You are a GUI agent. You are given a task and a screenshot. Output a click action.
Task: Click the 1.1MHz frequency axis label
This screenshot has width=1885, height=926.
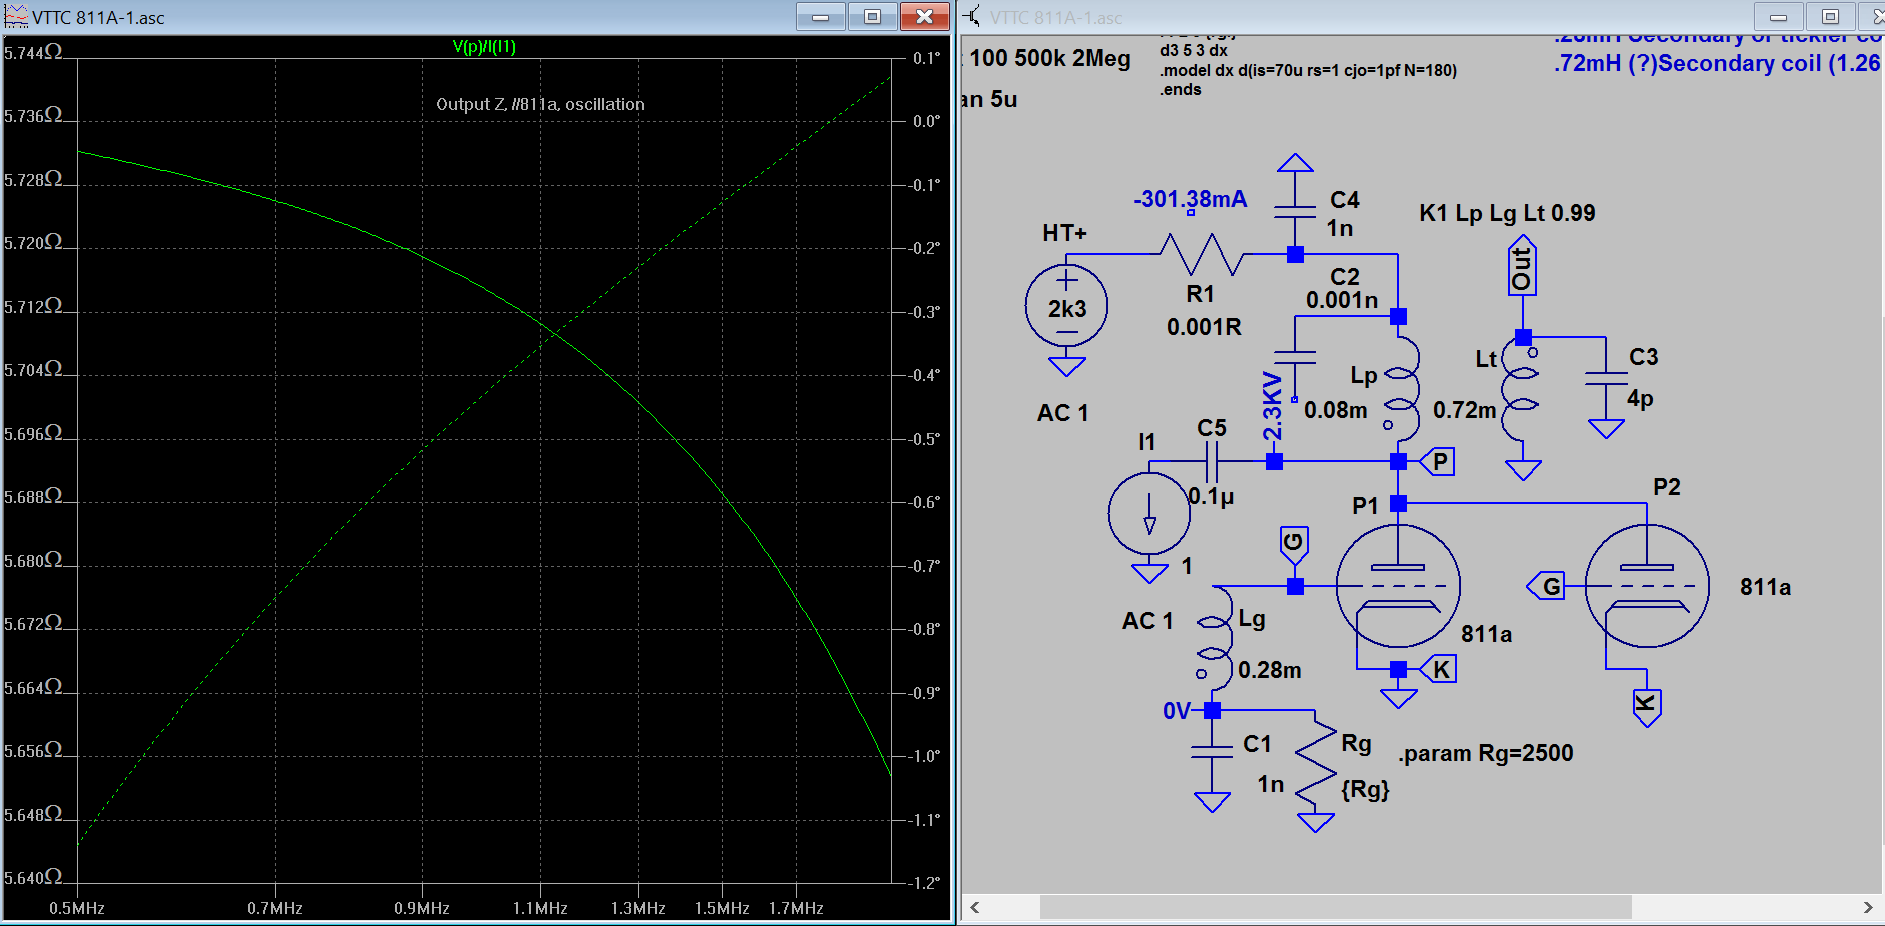pyautogui.click(x=540, y=908)
